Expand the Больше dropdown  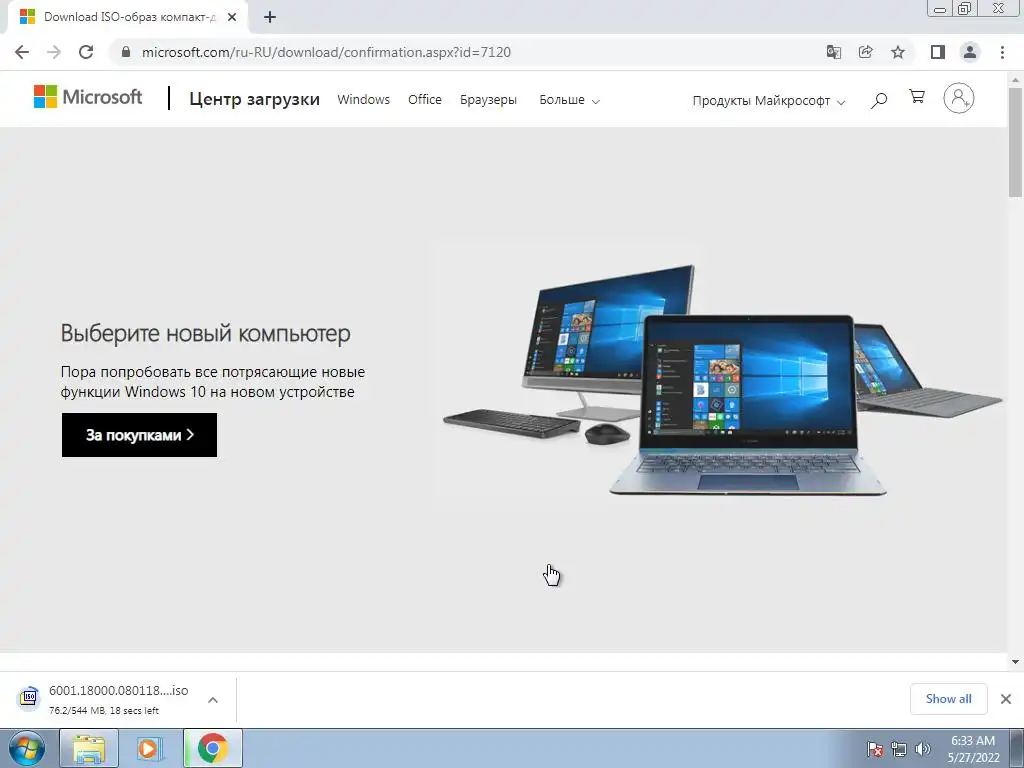[x=569, y=101]
